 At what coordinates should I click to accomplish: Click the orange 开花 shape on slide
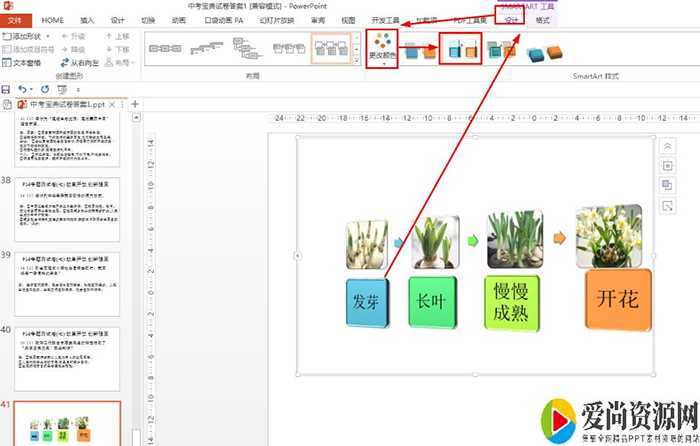(617, 299)
